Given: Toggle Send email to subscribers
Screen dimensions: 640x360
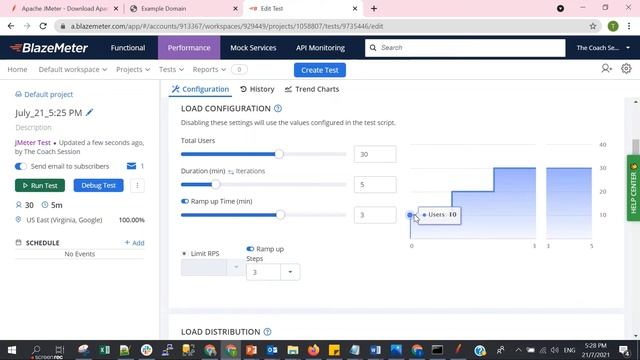Looking at the screenshot, I should [x=20, y=166].
